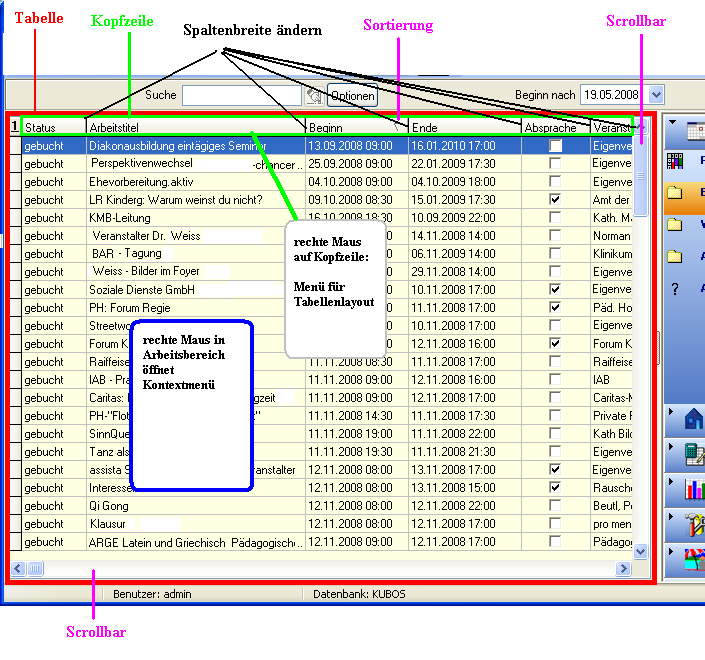Click the horizontal scrollbar right arrow
705x660 pixels.
(623, 569)
